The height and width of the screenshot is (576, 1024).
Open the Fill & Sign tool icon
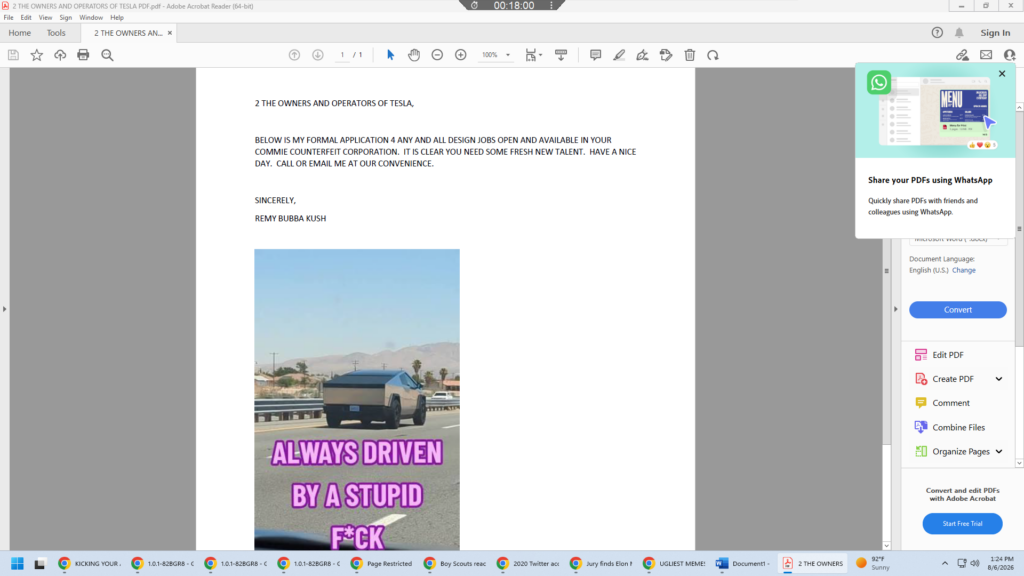coord(643,55)
